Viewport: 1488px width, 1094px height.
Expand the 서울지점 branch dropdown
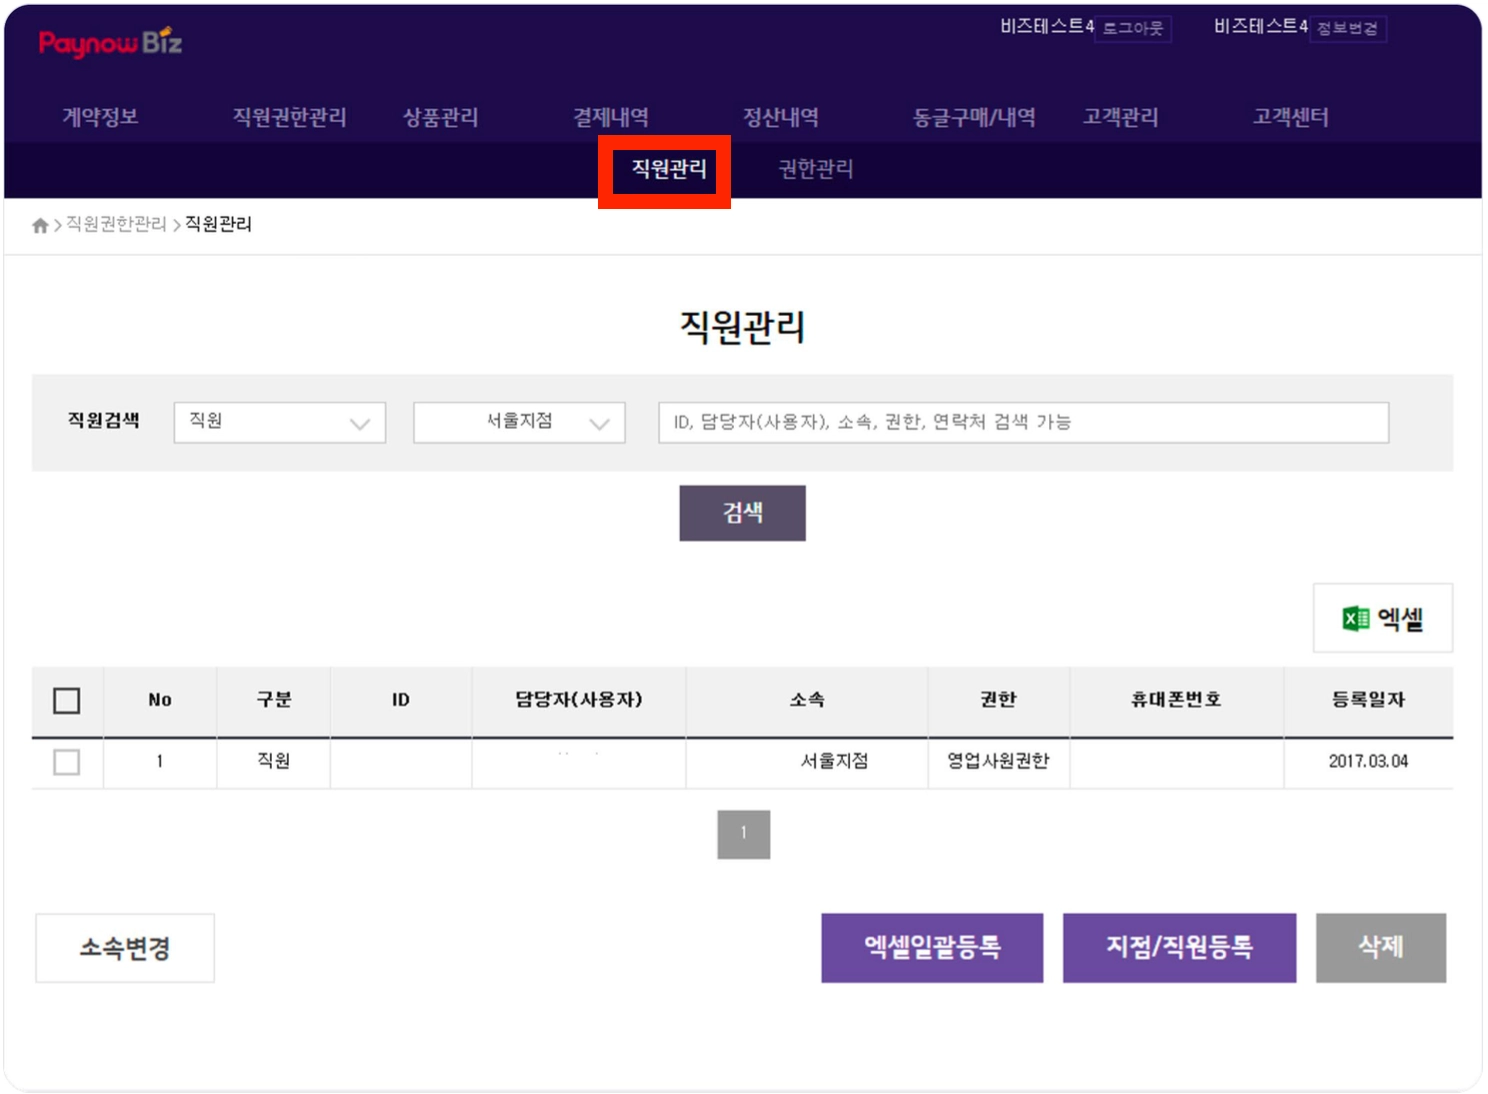(x=519, y=422)
